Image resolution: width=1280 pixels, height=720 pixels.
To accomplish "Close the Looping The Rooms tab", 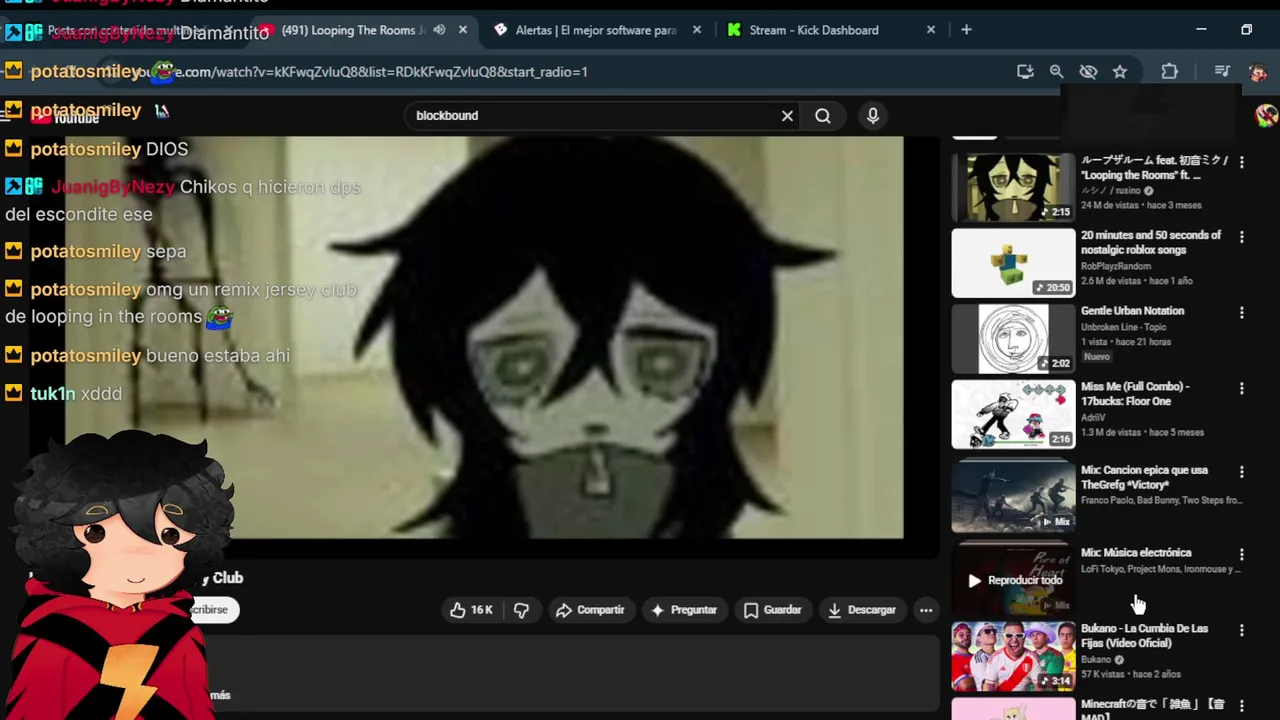I will [x=463, y=30].
